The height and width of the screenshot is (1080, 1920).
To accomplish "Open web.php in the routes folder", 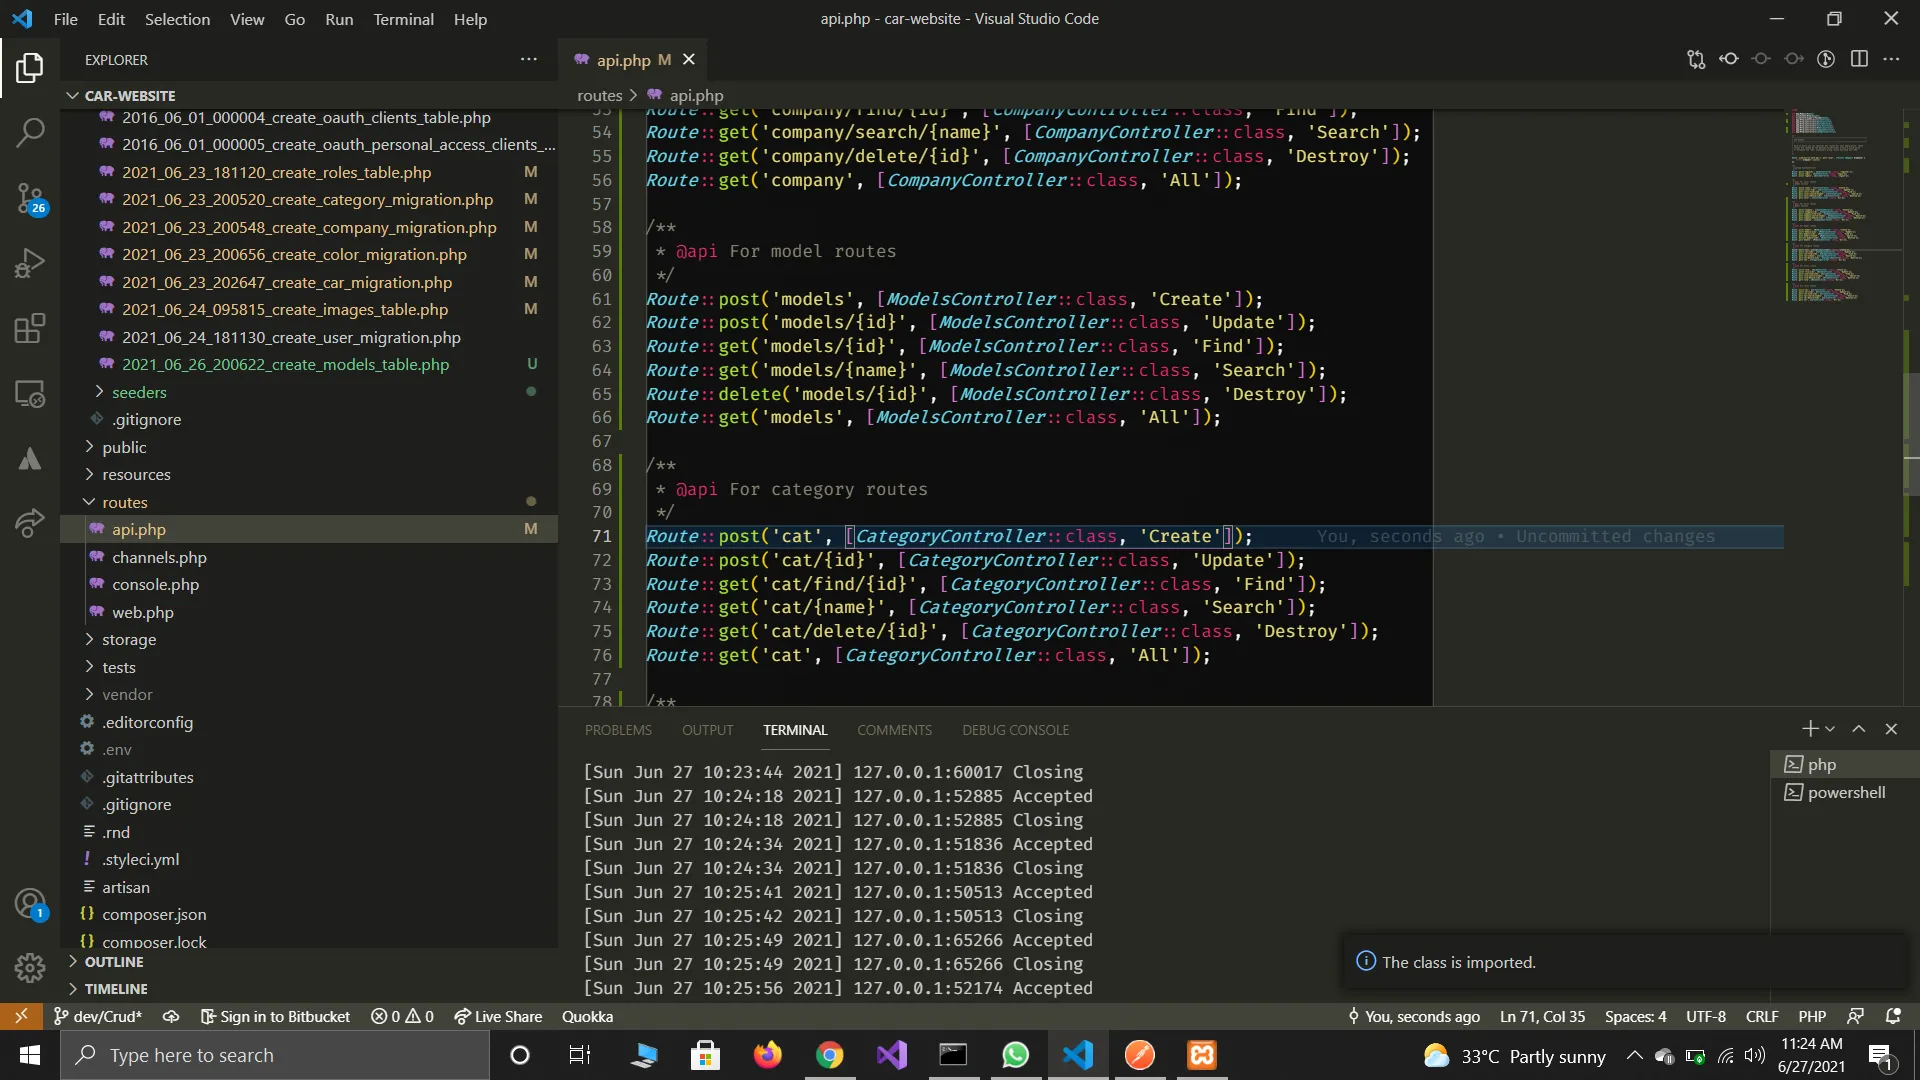I will (x=142, y=612).
